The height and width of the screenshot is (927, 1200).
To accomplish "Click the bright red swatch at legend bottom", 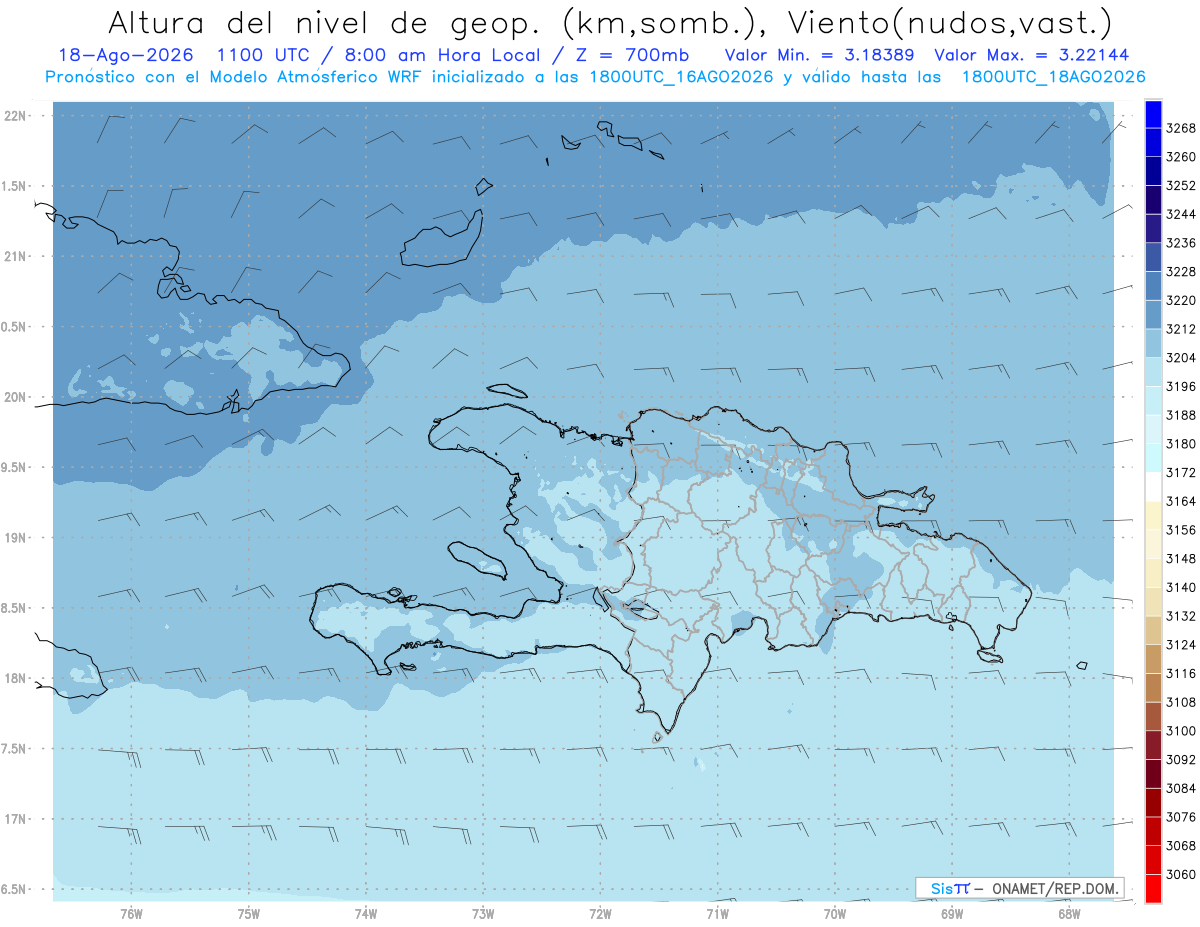I will pyautogui.click(x=1152, y=889).
